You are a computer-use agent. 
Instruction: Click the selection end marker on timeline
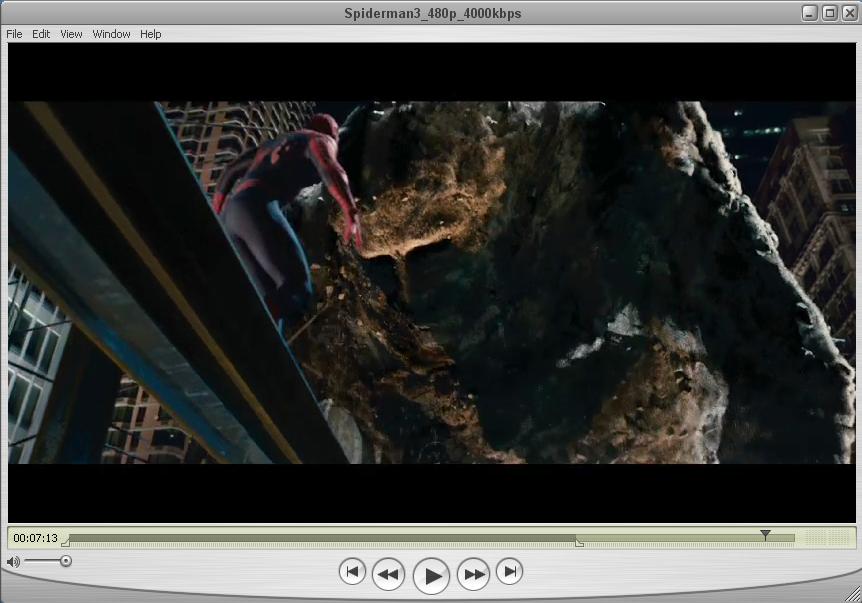point(579,543)
